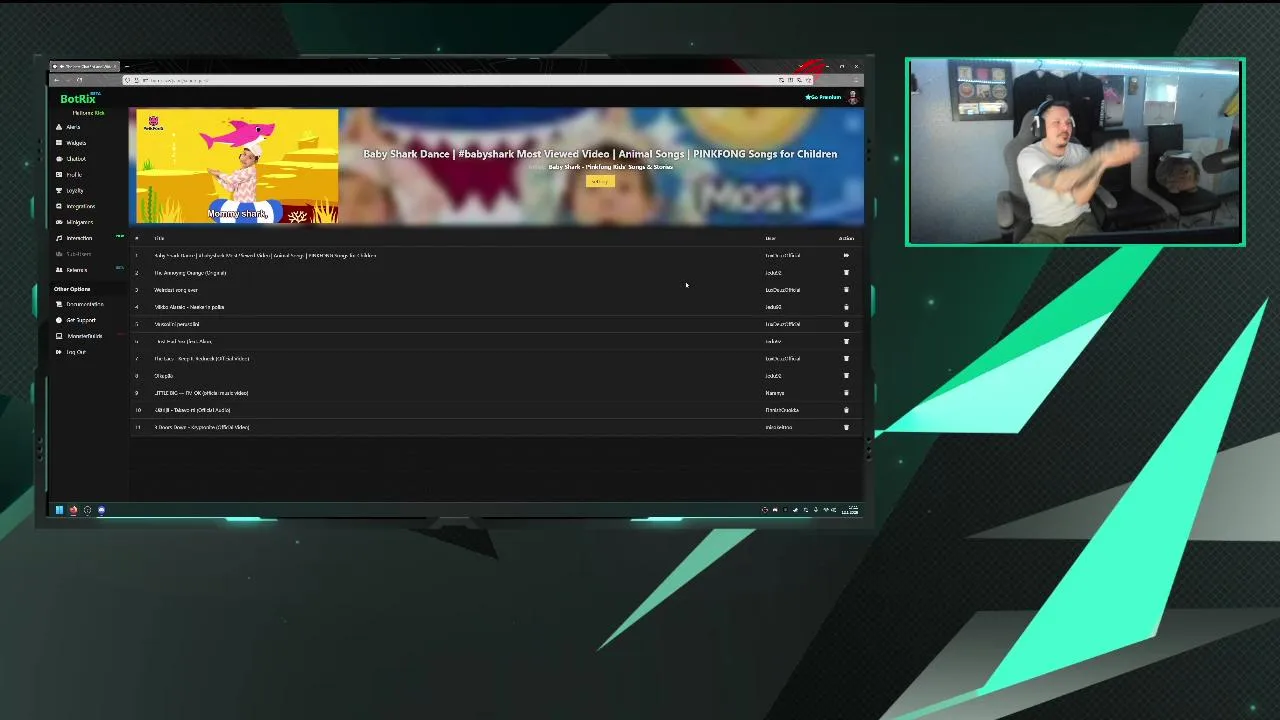Click the BotRix logo
This screenshot has height=720, width=1280.
point(78,99)
